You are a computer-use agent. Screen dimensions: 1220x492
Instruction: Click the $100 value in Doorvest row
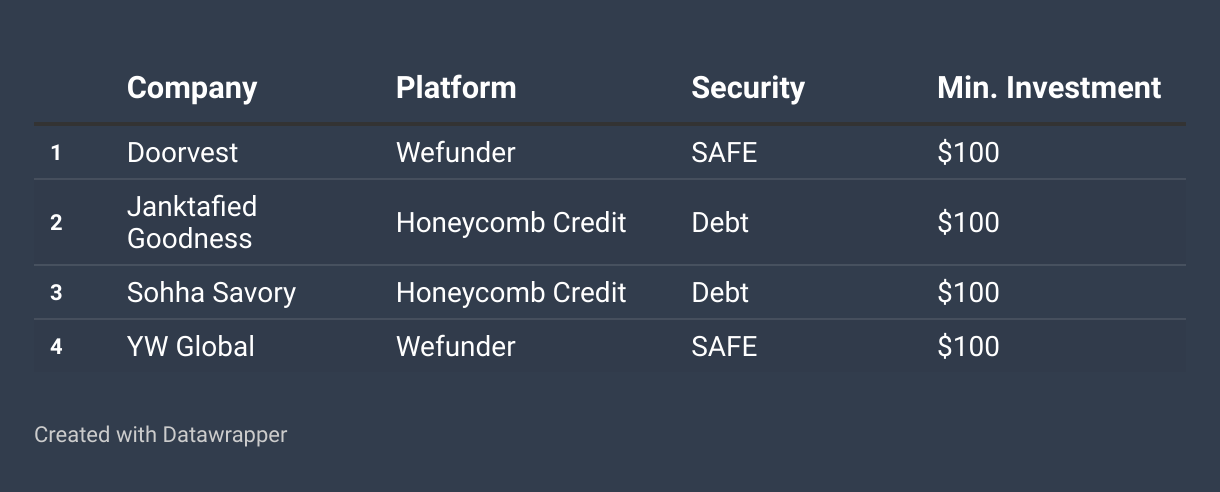(x=968, y=152)
